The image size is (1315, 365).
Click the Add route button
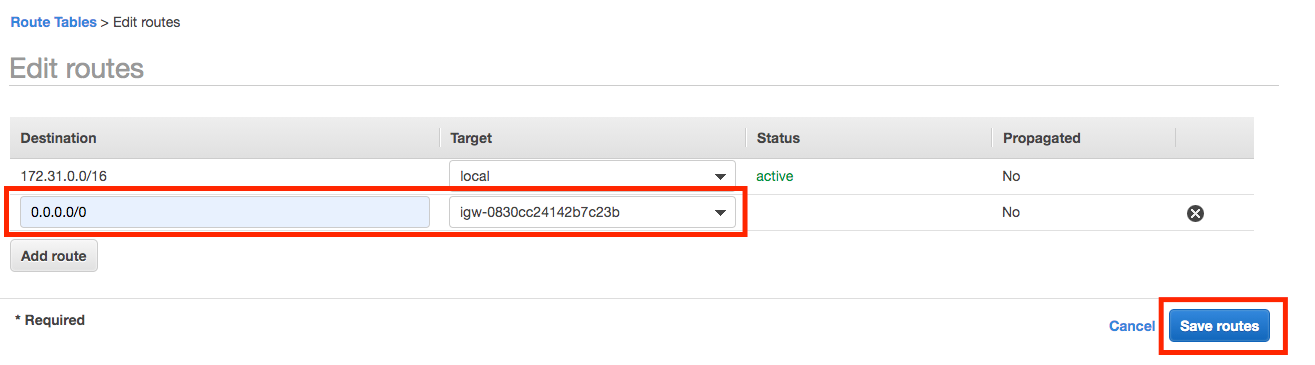54,256
